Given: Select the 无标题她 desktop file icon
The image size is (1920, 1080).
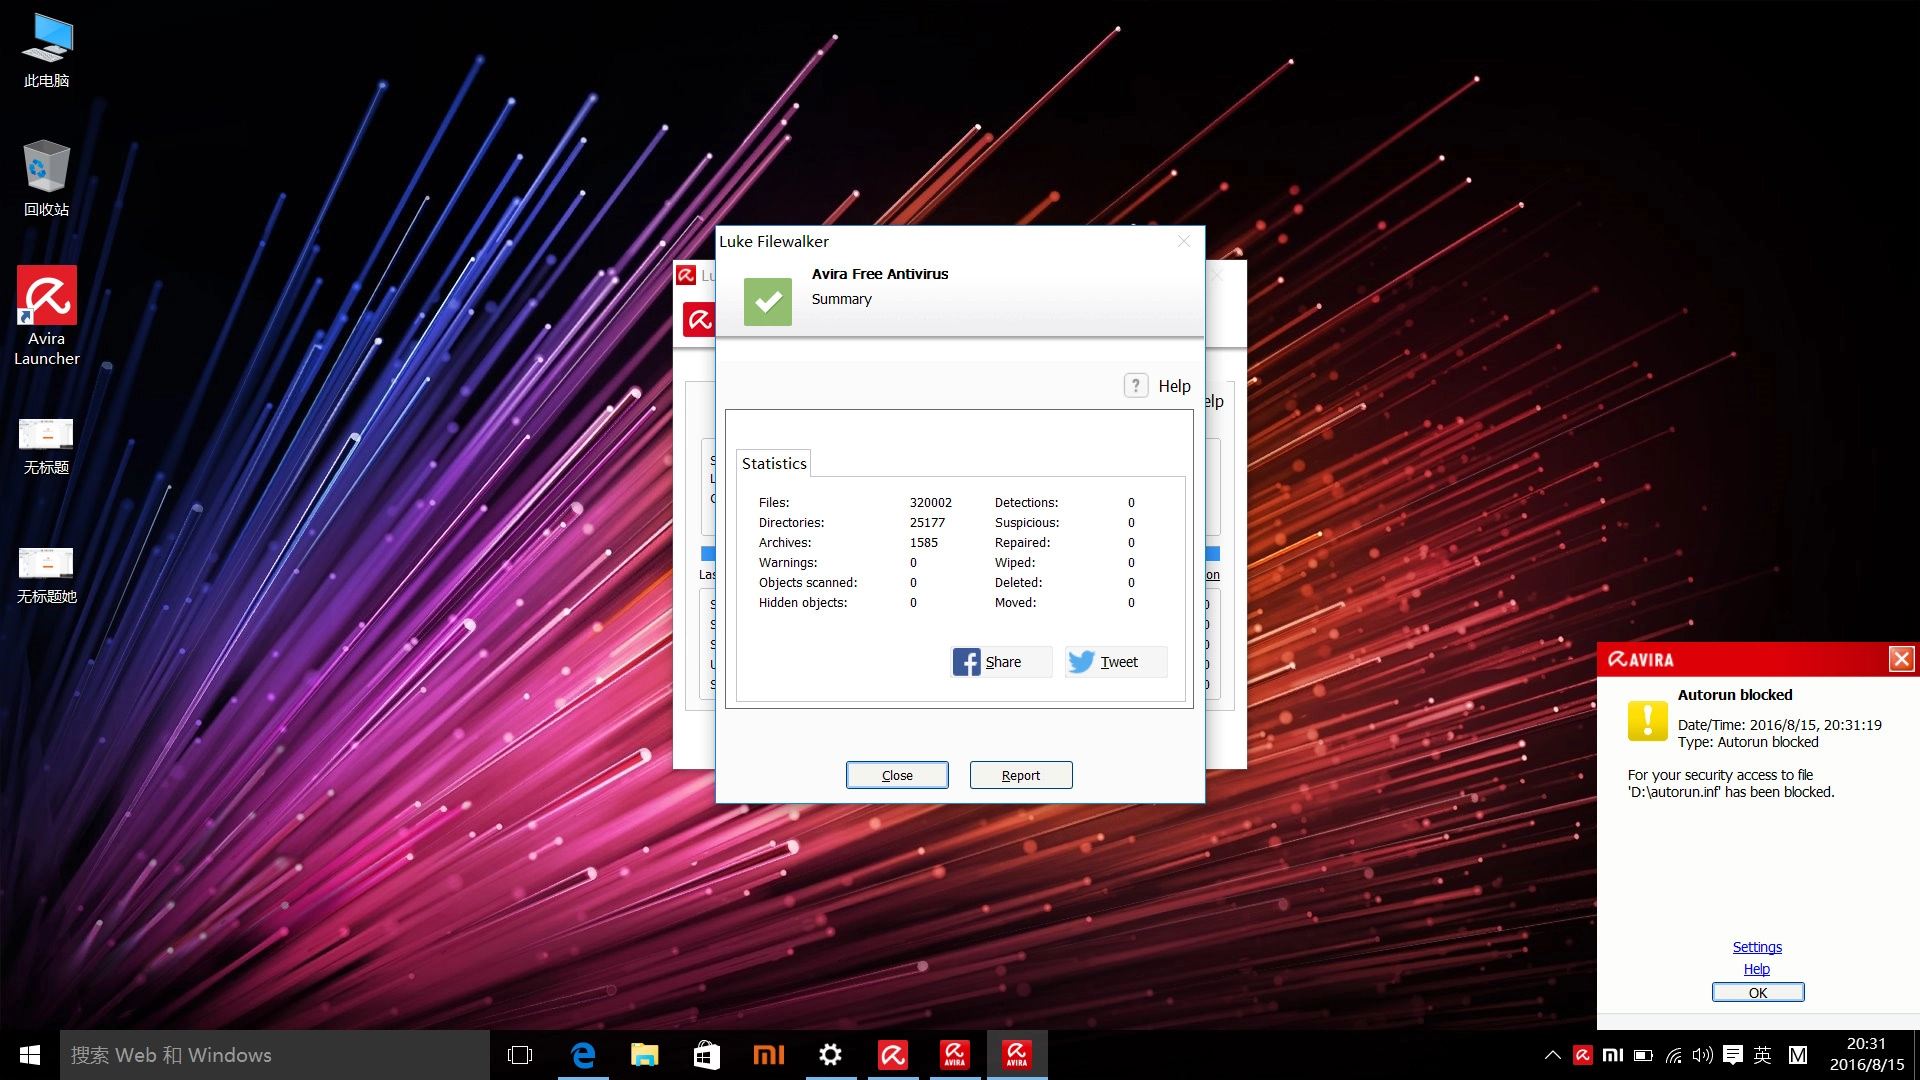Looking at the screenshot, I should point(47,575).
